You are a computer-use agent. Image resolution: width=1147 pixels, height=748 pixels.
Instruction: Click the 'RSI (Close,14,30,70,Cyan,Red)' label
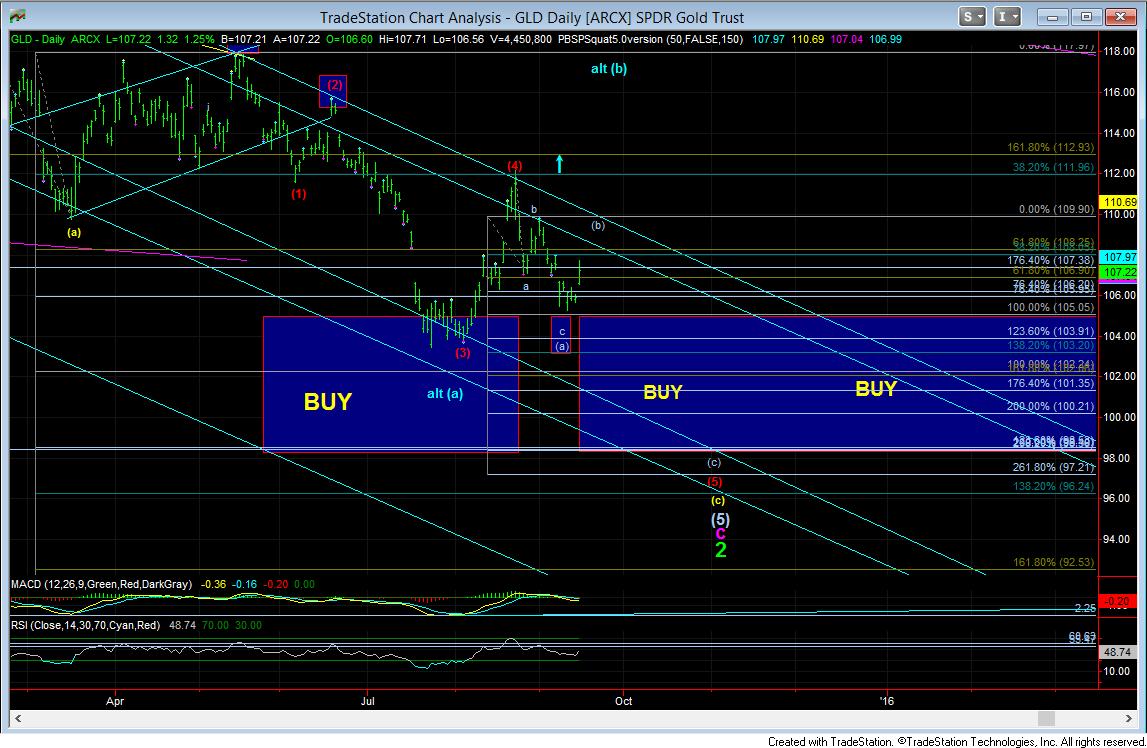click(x=85, y=625)
